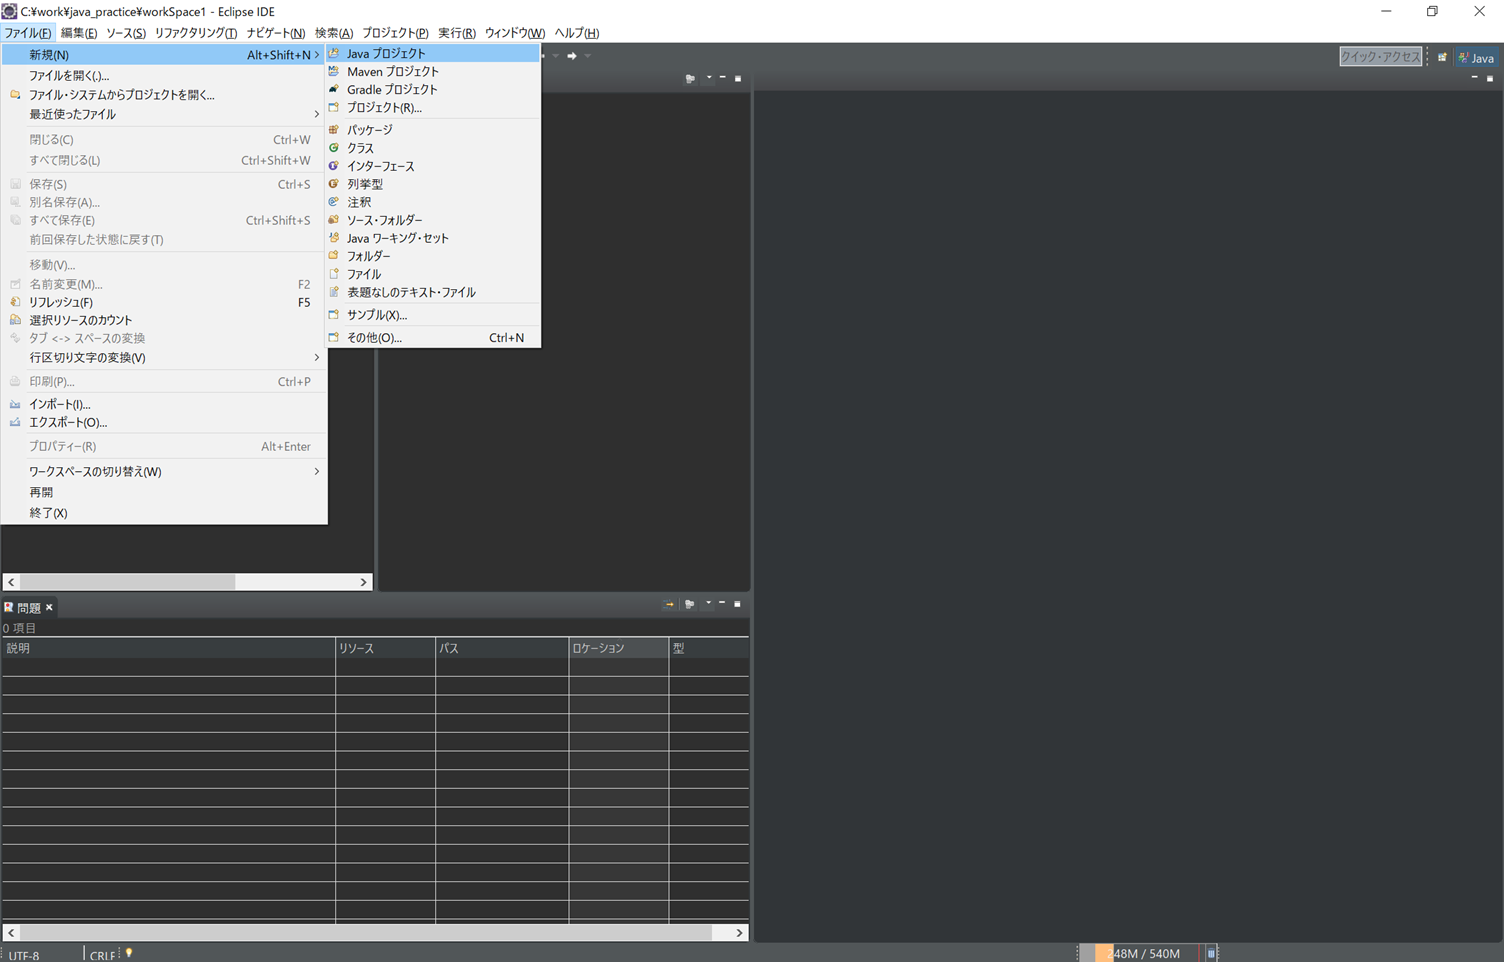Click the filter icon in the 問題 view toolbar
Image resolution: width=1504 pixels, height=962 pixels.
click(669, 604)
